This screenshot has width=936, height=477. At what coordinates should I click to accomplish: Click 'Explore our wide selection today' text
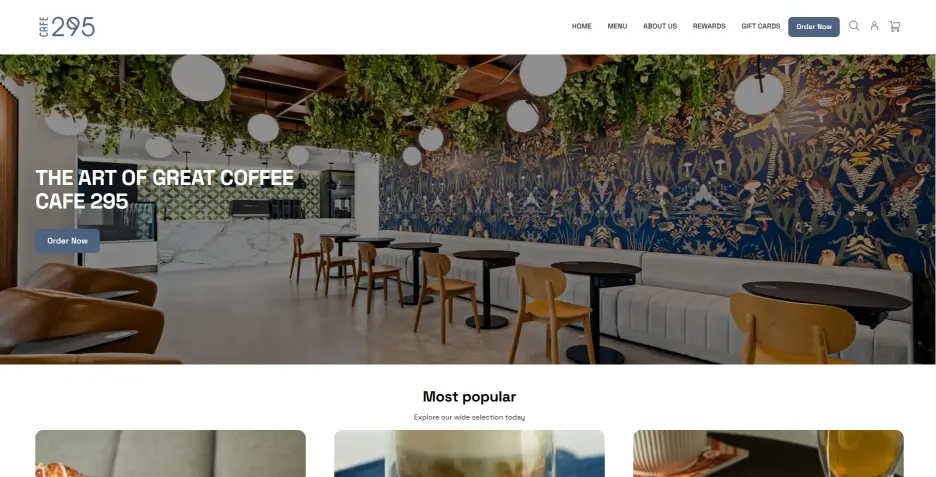[469, 417]
